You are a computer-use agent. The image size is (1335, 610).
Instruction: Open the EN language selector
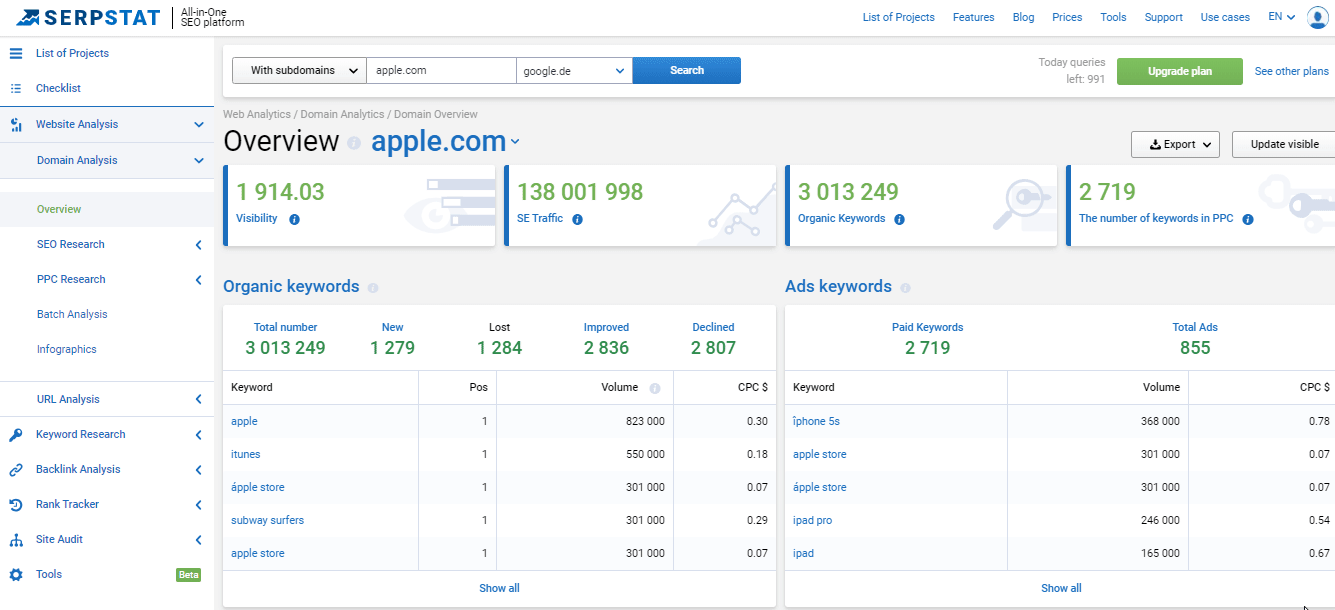pos(1281,17)
